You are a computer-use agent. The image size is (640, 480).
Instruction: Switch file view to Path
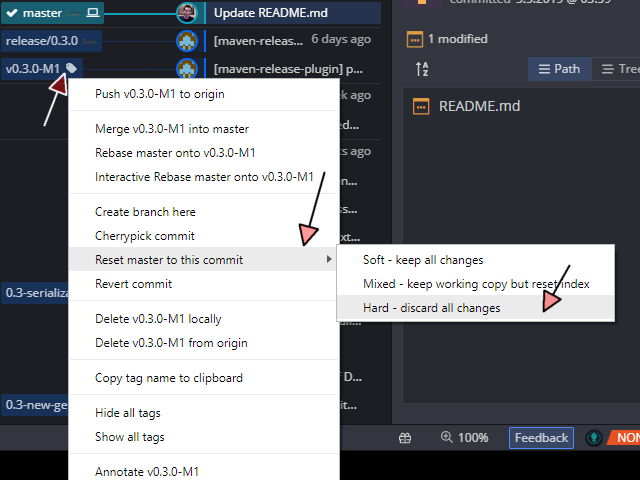[x=559, y=69]
